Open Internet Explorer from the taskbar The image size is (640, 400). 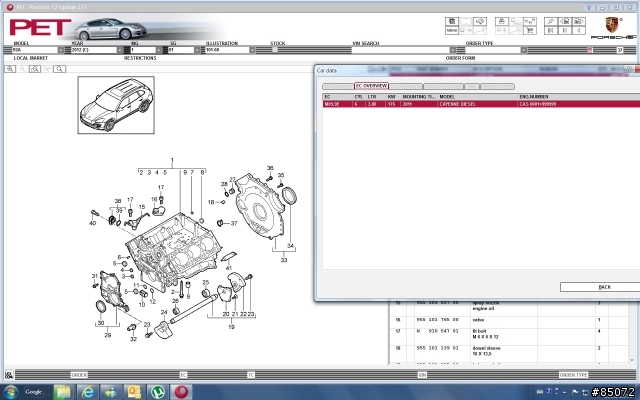click(87, 392)
